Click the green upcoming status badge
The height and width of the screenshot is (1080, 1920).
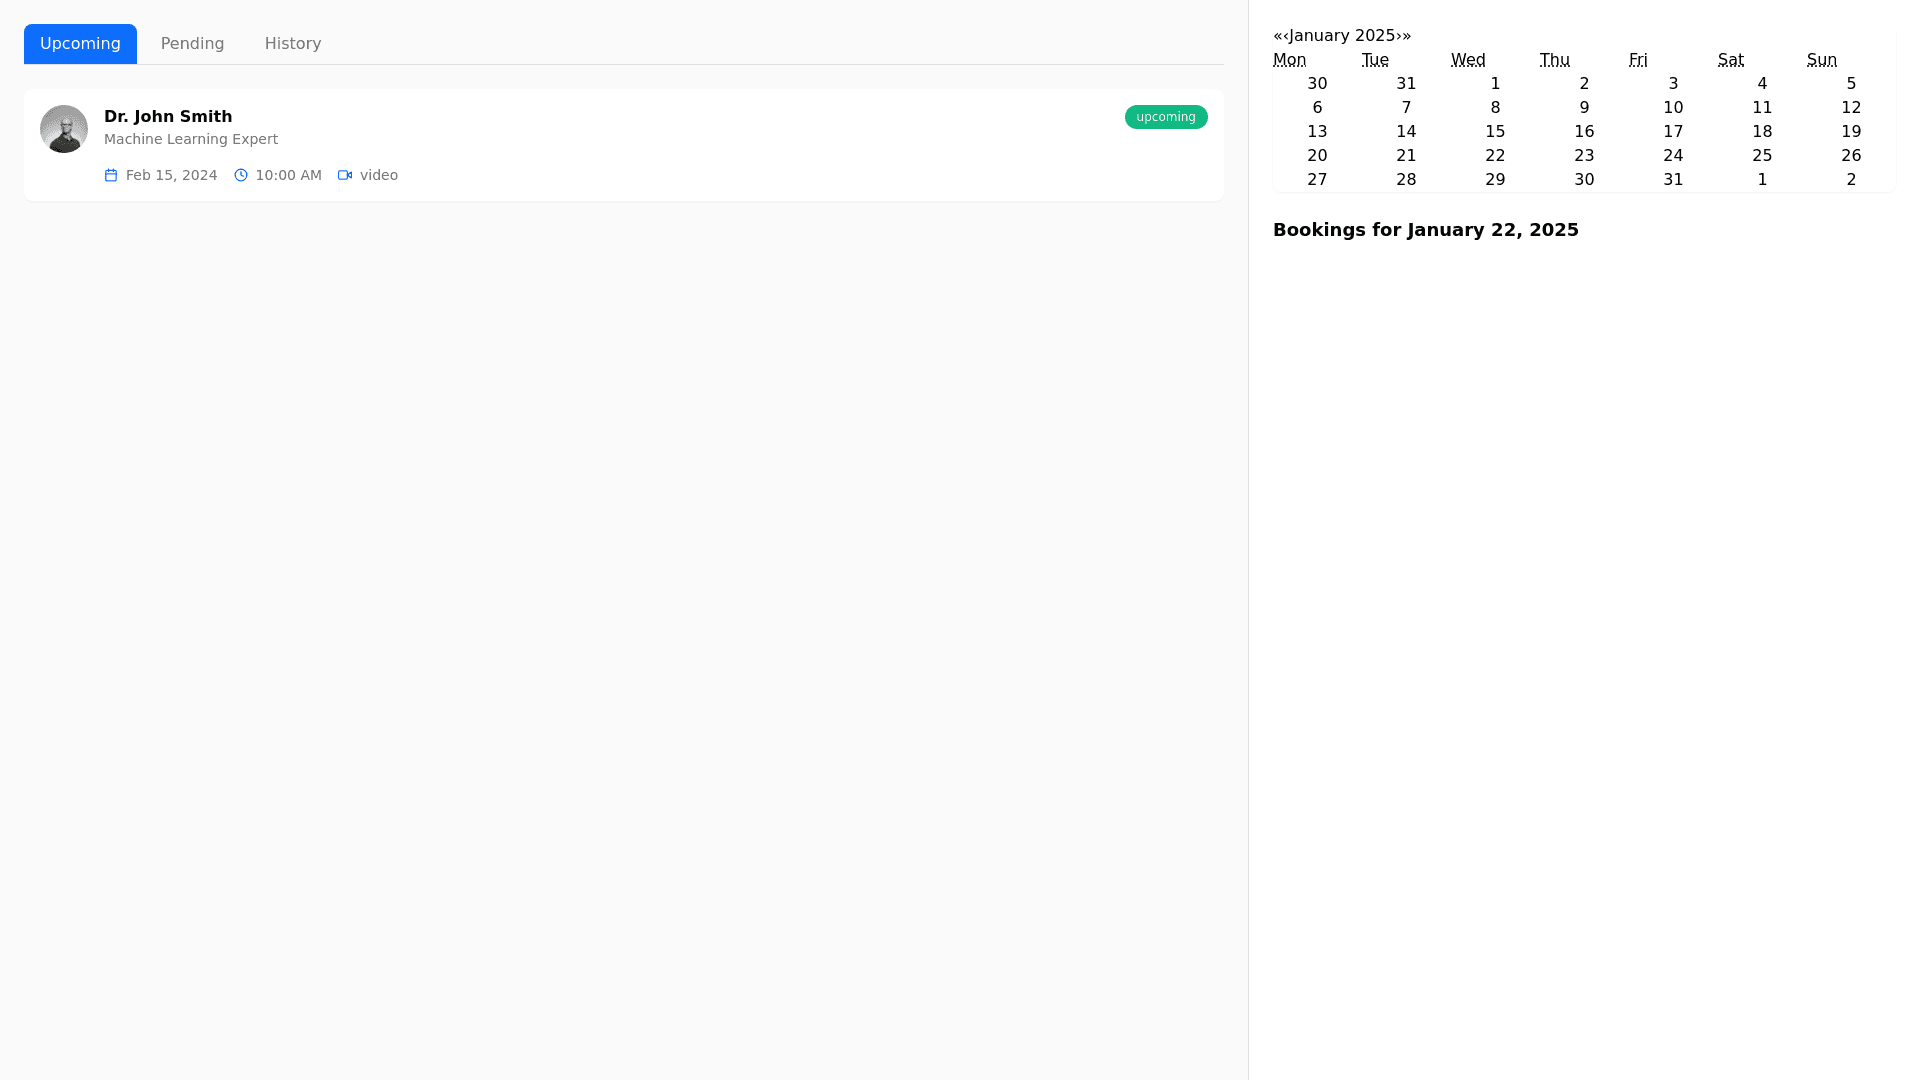[1165, 117]
